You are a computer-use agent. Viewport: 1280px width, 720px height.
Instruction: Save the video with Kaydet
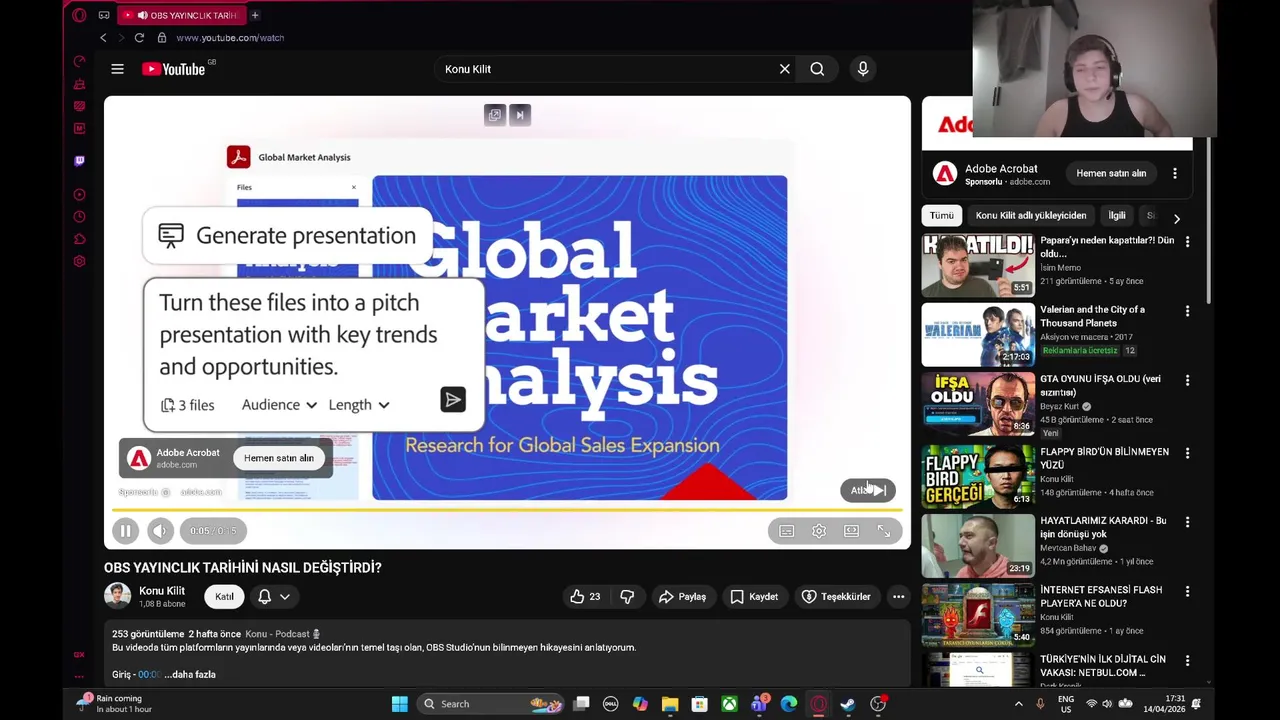754,597
